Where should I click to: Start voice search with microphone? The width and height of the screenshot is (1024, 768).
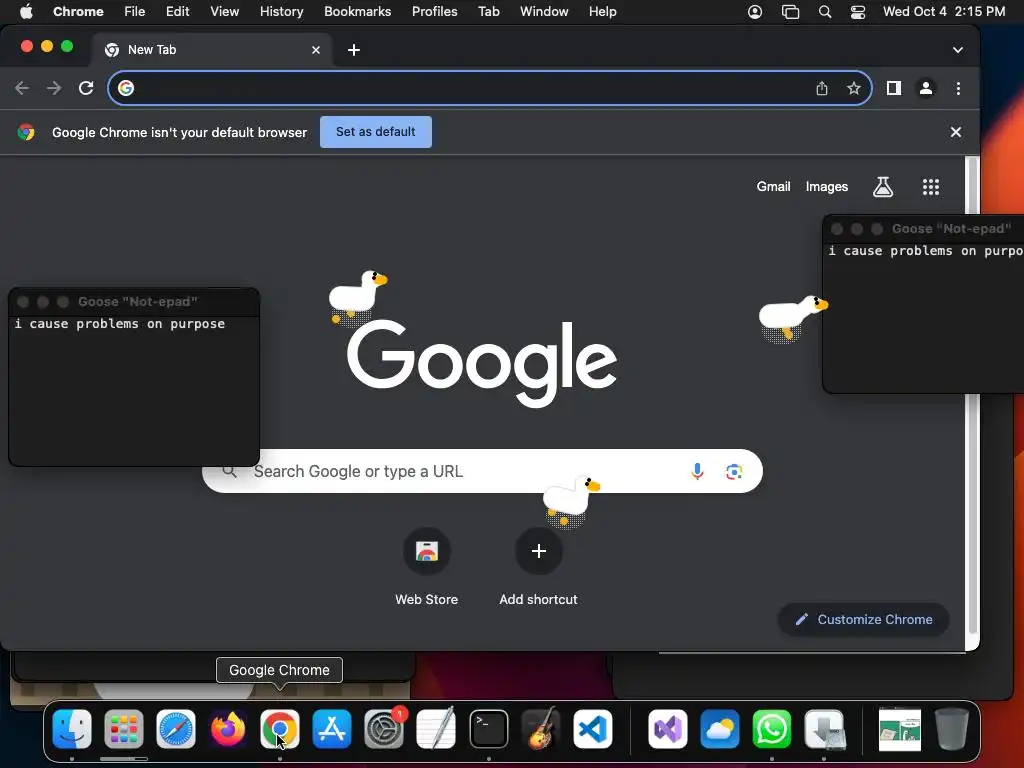pos(697,471)
